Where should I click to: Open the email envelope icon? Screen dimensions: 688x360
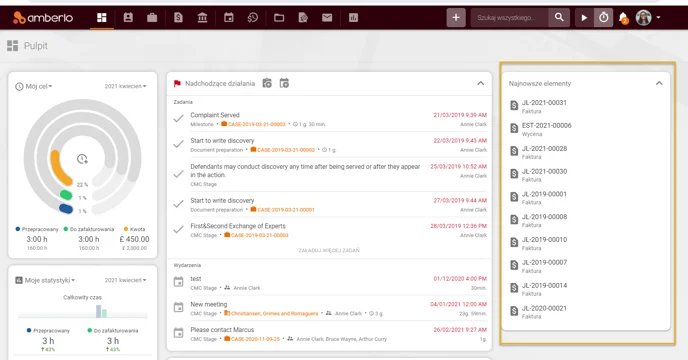pyautogui.click(x=327, y=18)
